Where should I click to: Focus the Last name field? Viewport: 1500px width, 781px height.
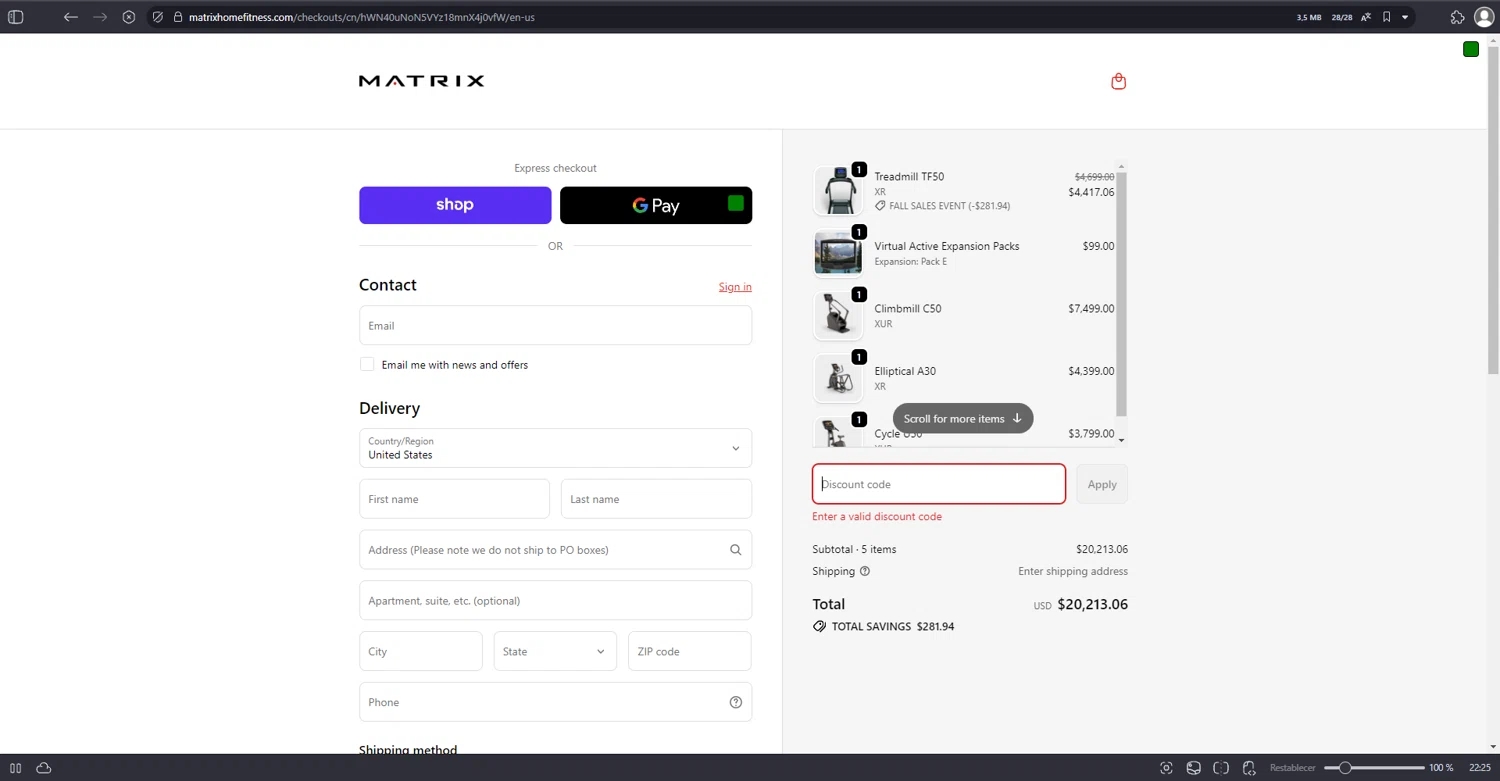[x=656, y=499]
